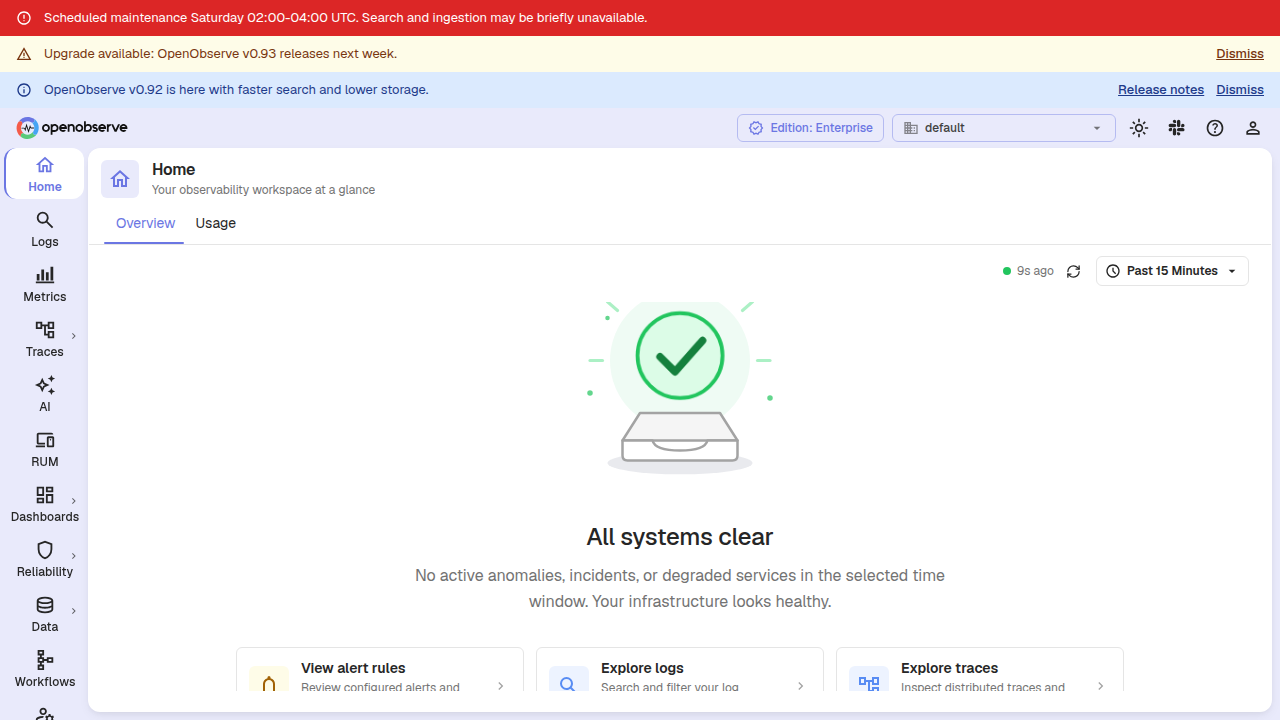The width and height of the screenshot is (1280, 720).
Task: Open the Home sidebar item
Action: coord(45,174)
